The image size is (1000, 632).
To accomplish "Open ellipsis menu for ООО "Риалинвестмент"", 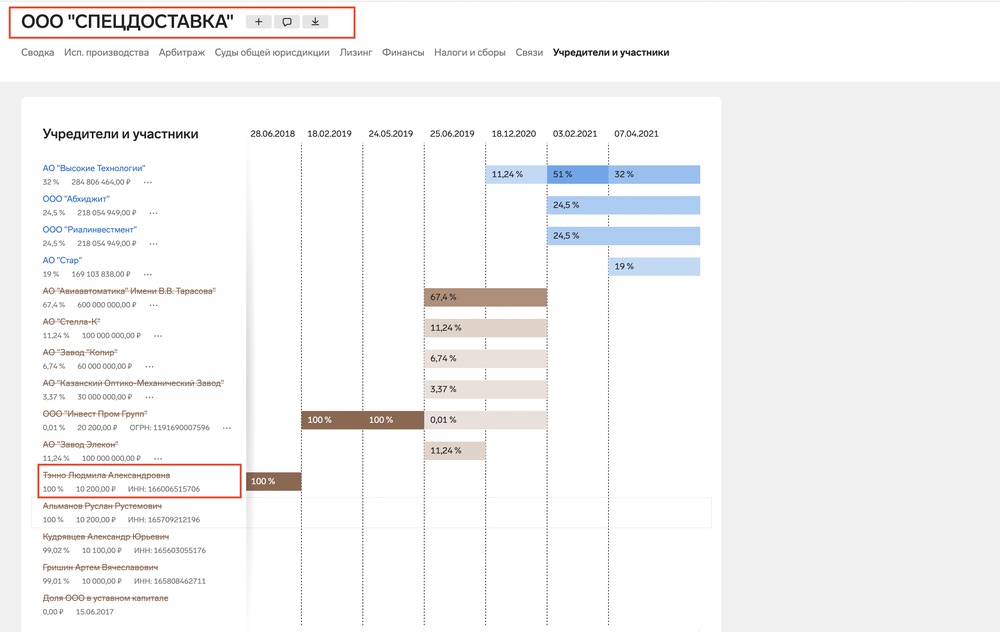I will point(153,243).
